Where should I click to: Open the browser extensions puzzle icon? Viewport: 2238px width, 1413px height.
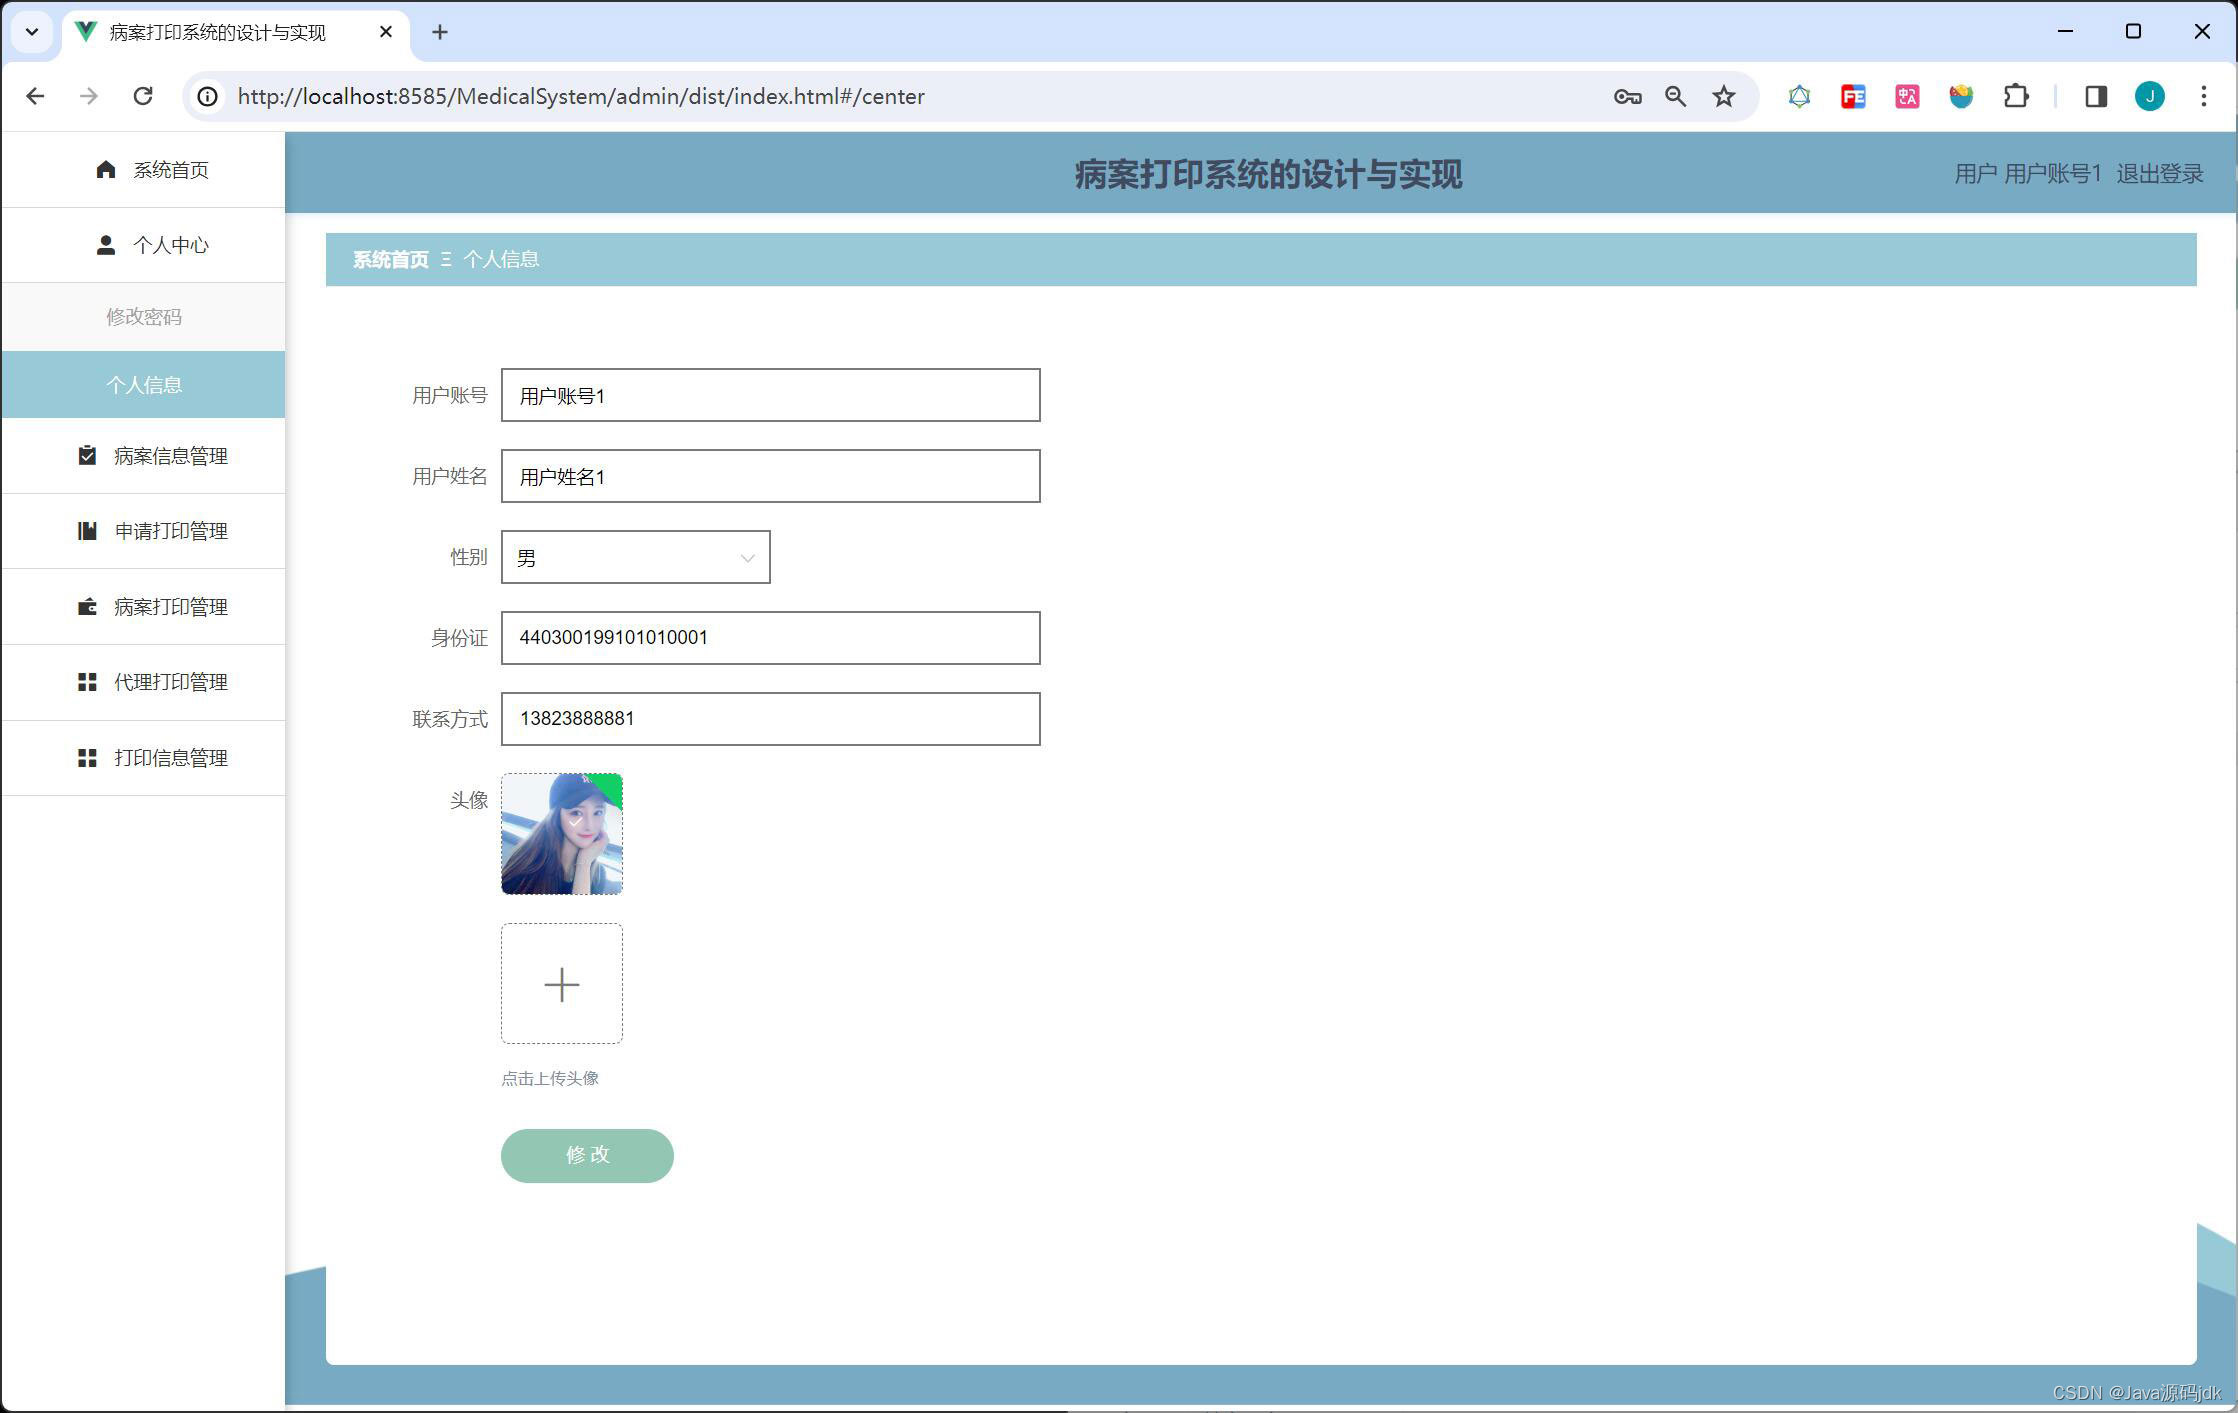[2016, 96]
